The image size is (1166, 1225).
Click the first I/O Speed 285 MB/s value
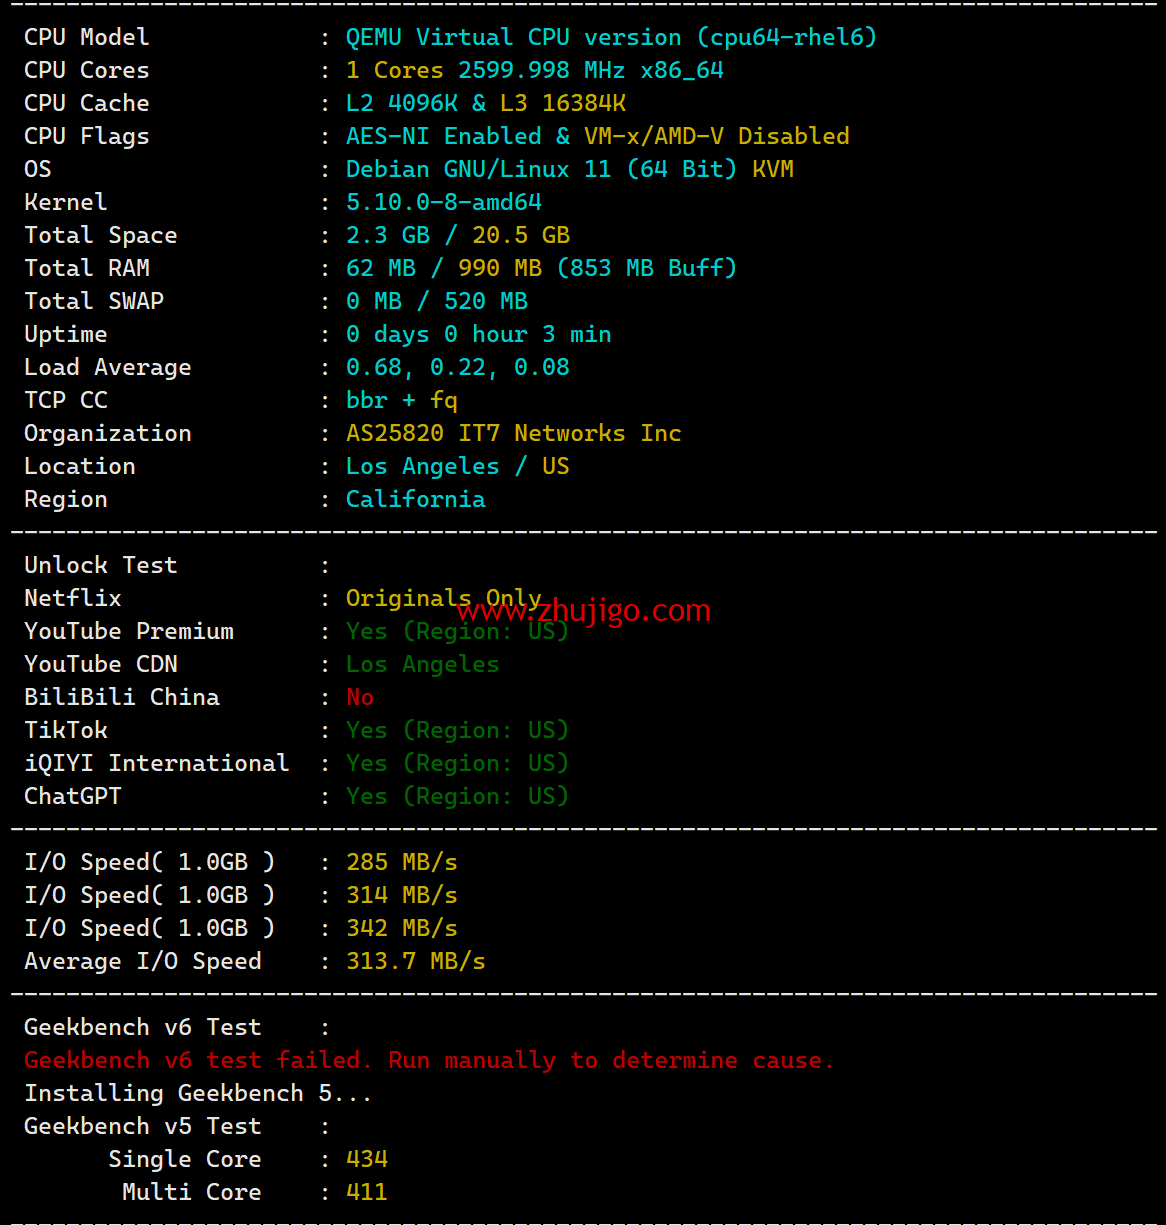(401, 863)
